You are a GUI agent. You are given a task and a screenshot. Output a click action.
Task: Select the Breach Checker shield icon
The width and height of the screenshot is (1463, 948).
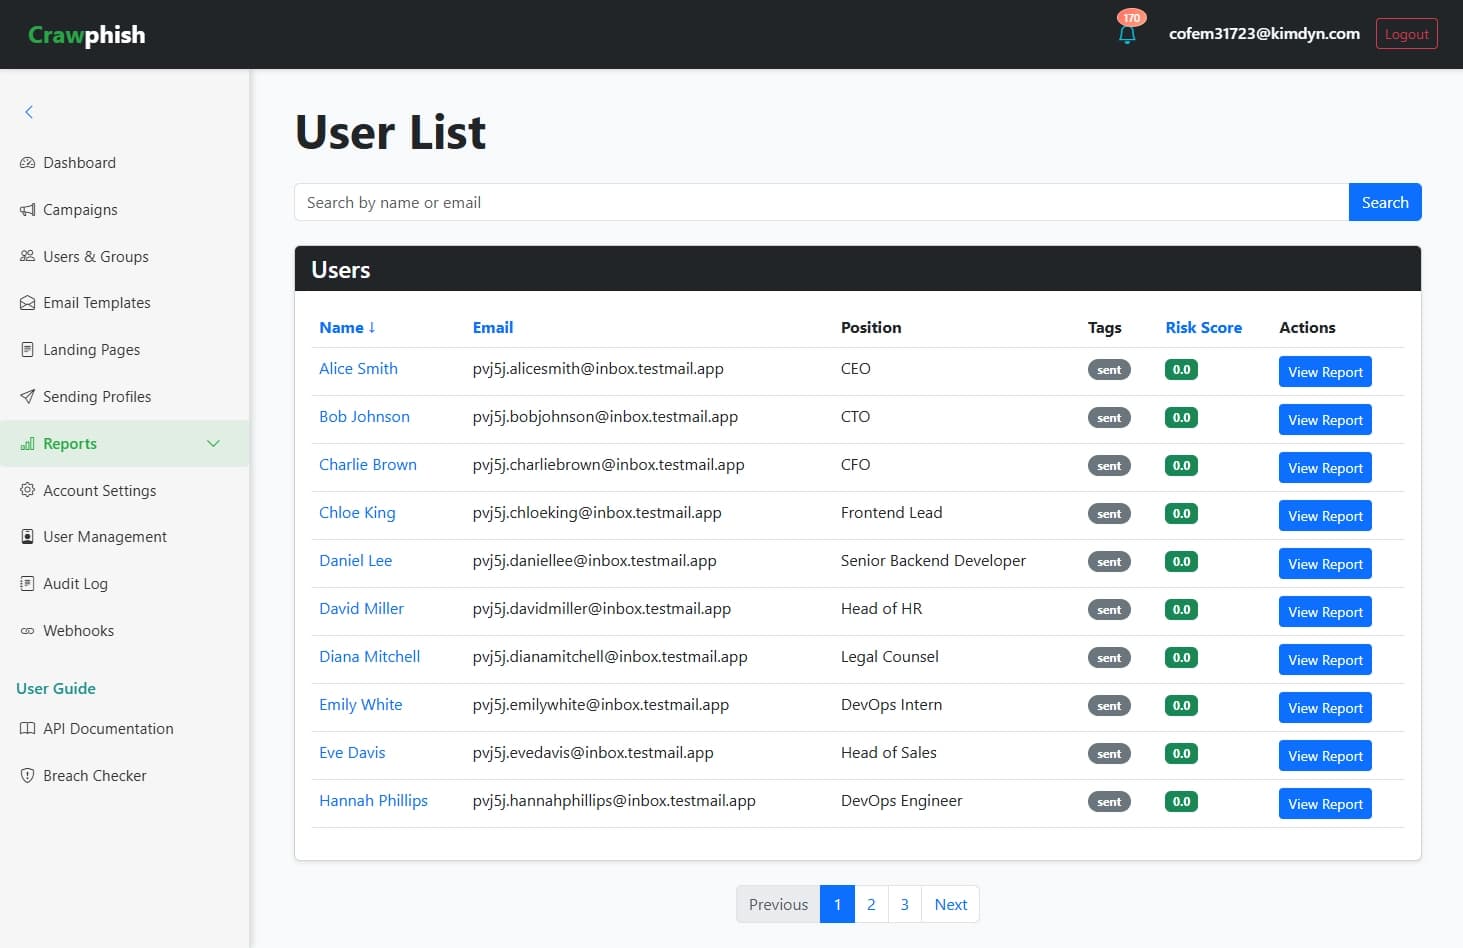point(25,775)
